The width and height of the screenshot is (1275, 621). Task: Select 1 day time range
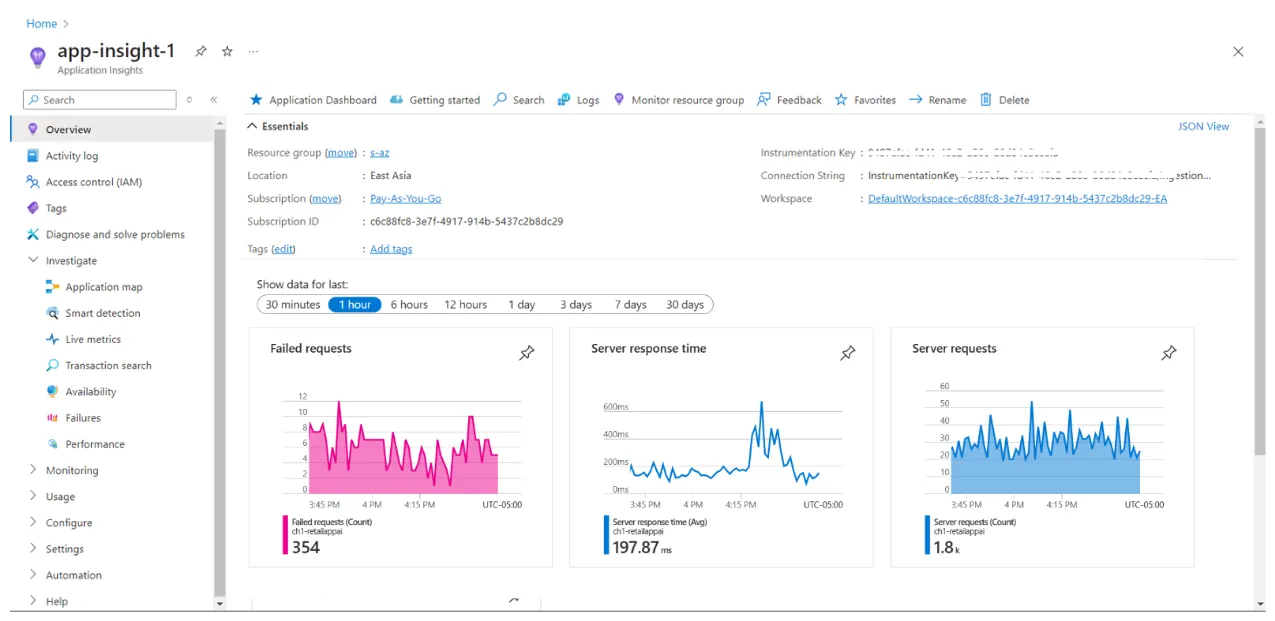[521, 305]
